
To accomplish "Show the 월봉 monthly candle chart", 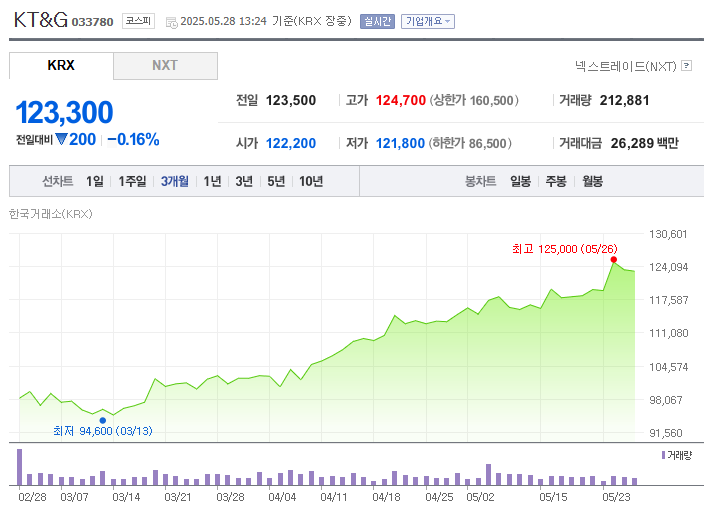I will tap(593, 181).
